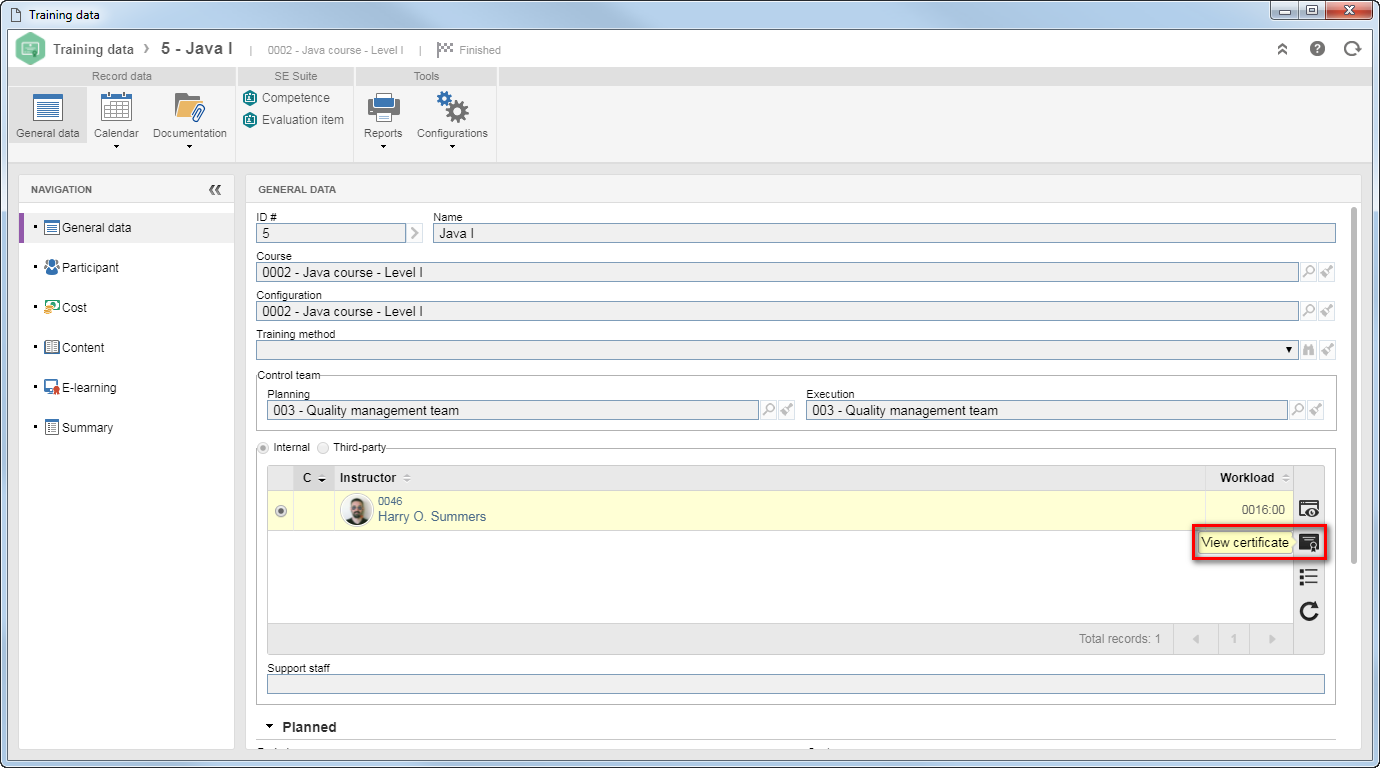Click instructor name Harry O. Summers
The width and height of the screenshot is (1380, 768).
pyautogui.click(x=432, y=517)
